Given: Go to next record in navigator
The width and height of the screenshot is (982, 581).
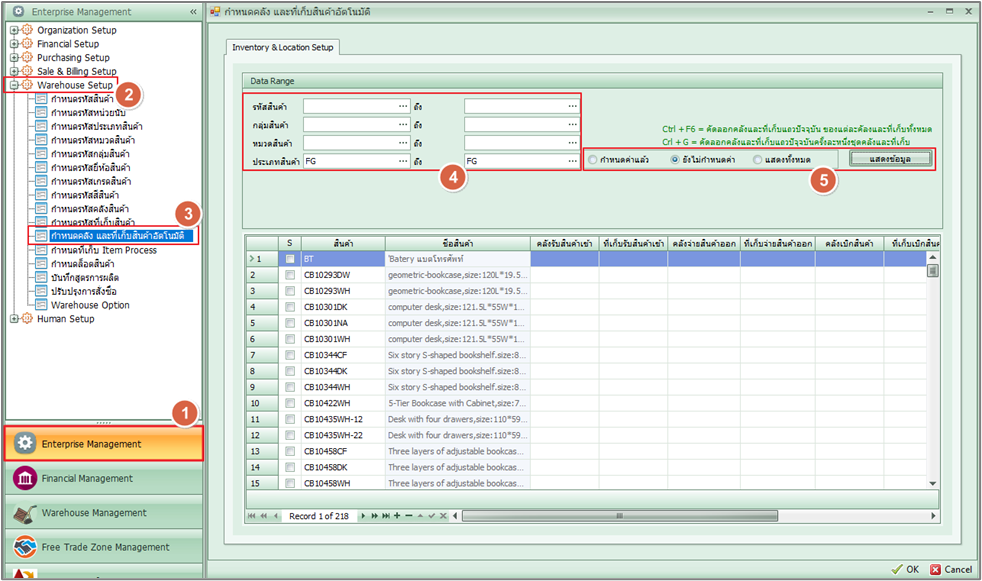Looking at the screenshot, I should 363,516.
